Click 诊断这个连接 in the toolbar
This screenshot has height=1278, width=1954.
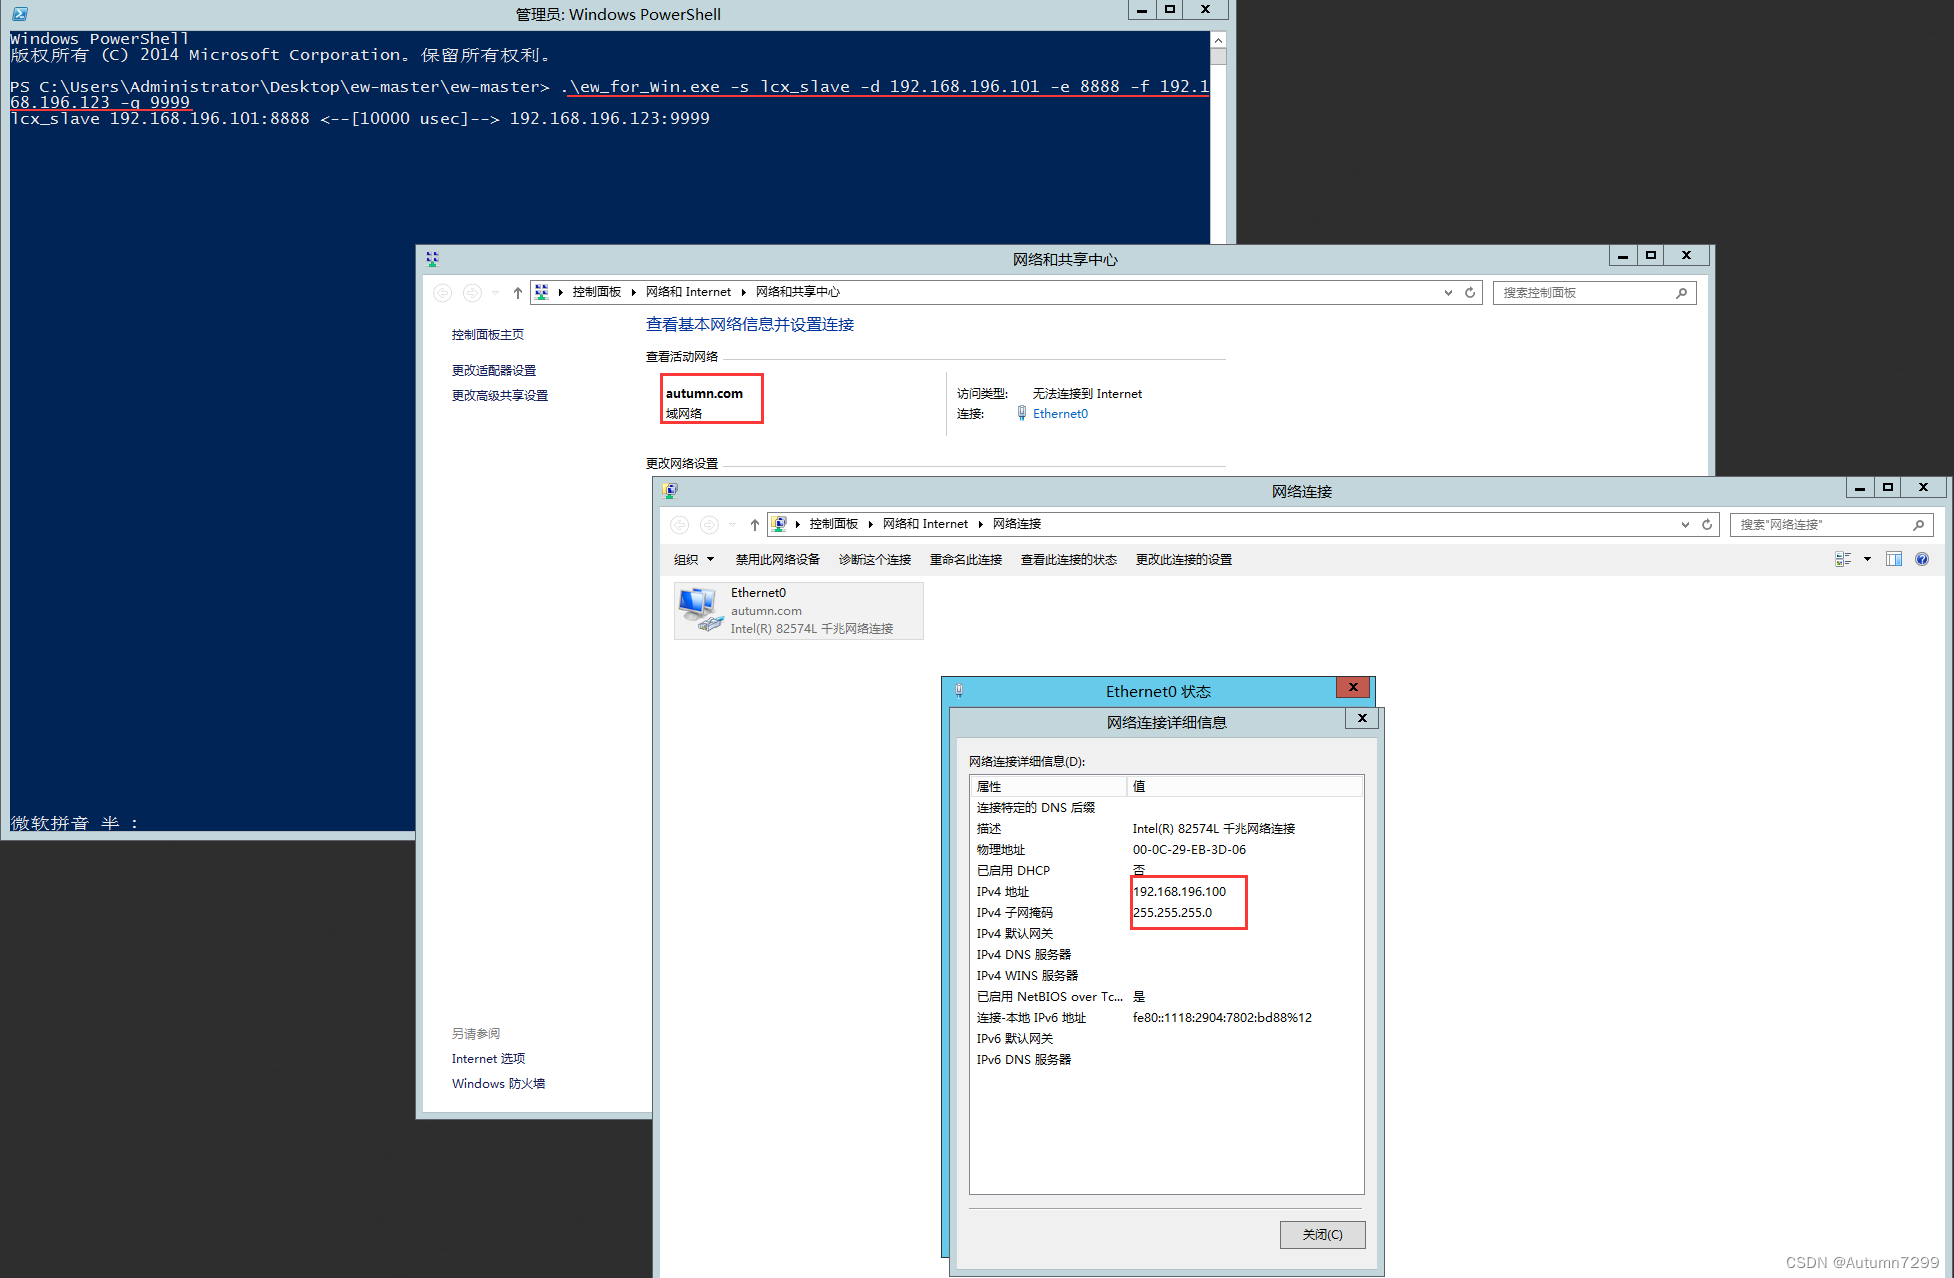875,560
